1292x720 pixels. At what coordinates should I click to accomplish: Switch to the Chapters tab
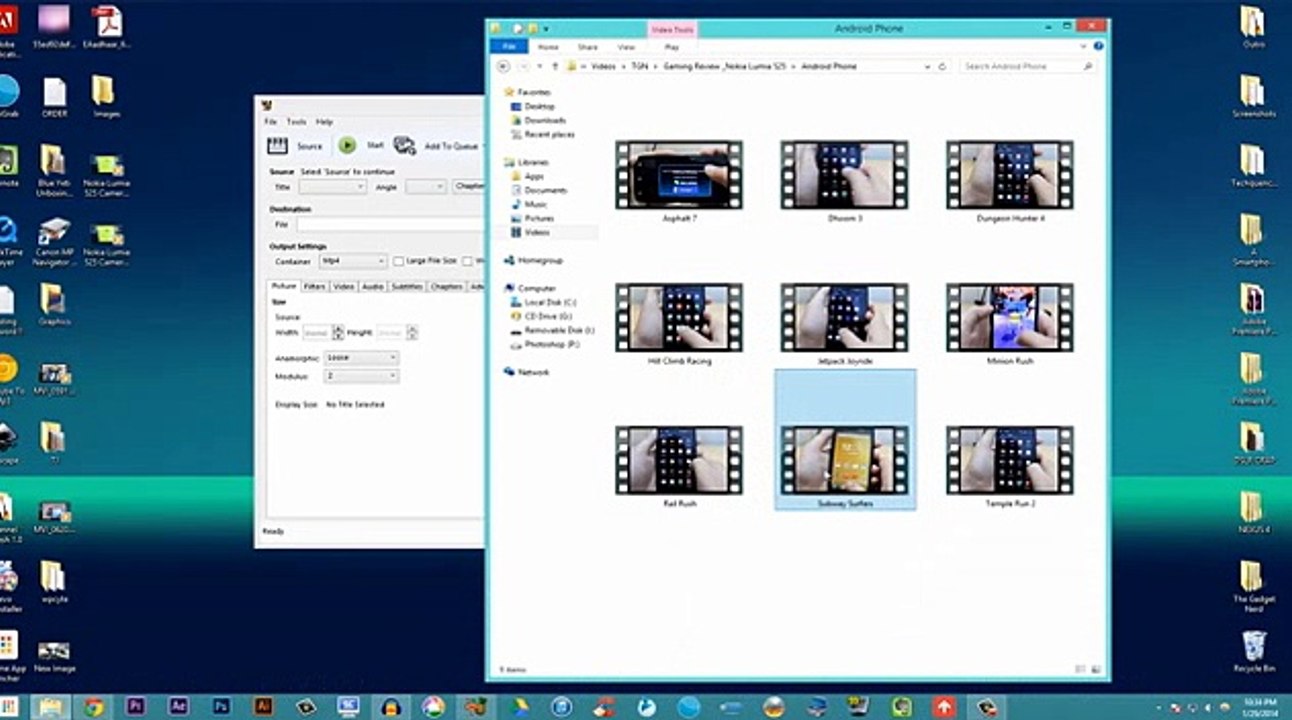click(446, 287)
